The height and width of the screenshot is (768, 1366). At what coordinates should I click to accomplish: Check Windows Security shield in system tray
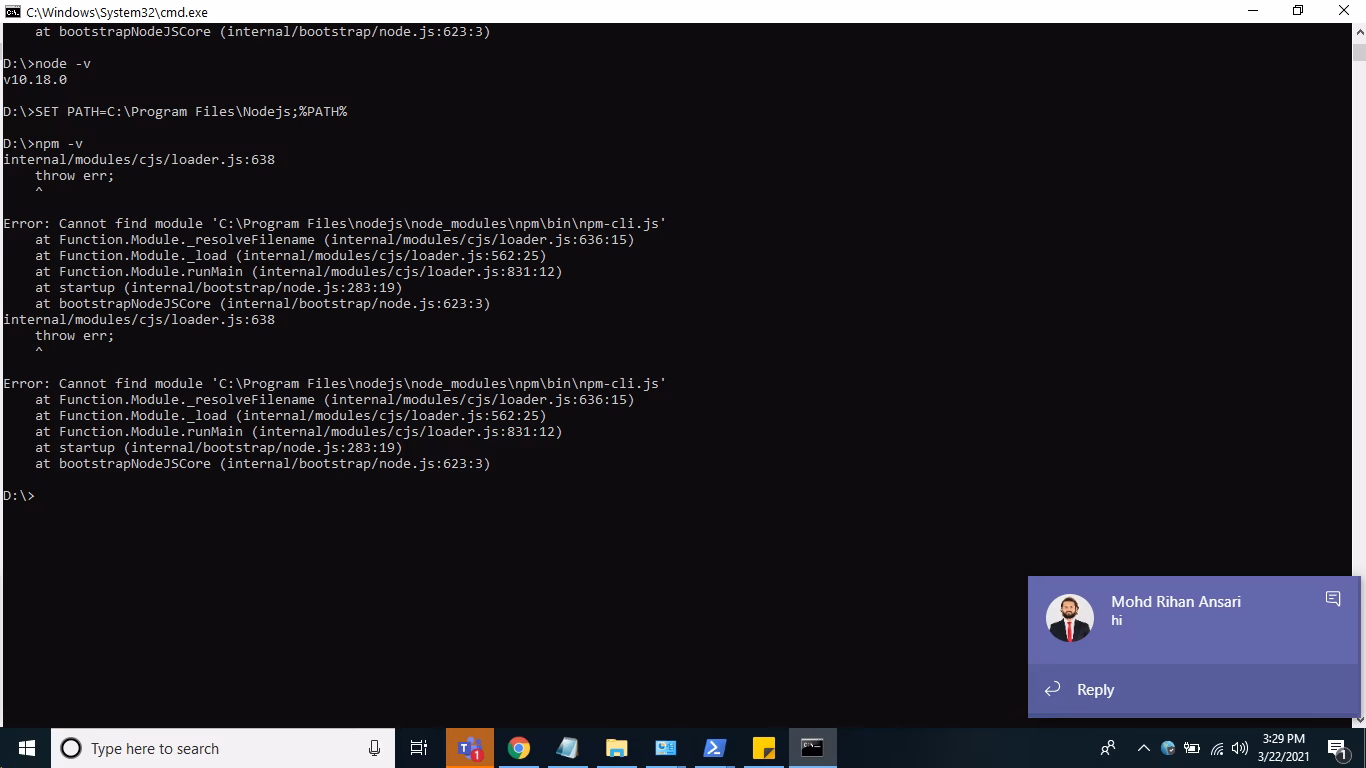pos(1166,748)
